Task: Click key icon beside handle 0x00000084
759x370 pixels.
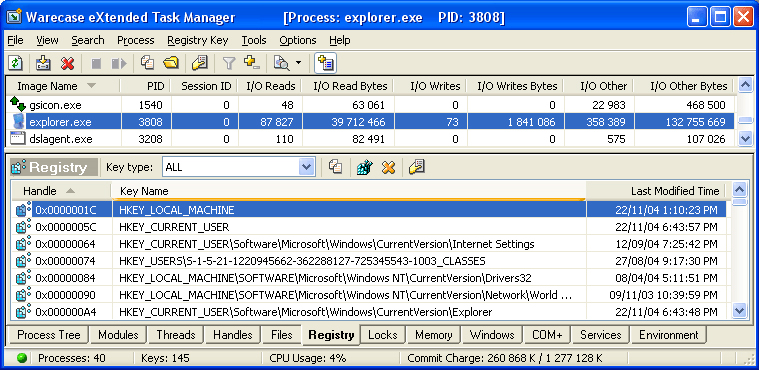Action: 23,278
